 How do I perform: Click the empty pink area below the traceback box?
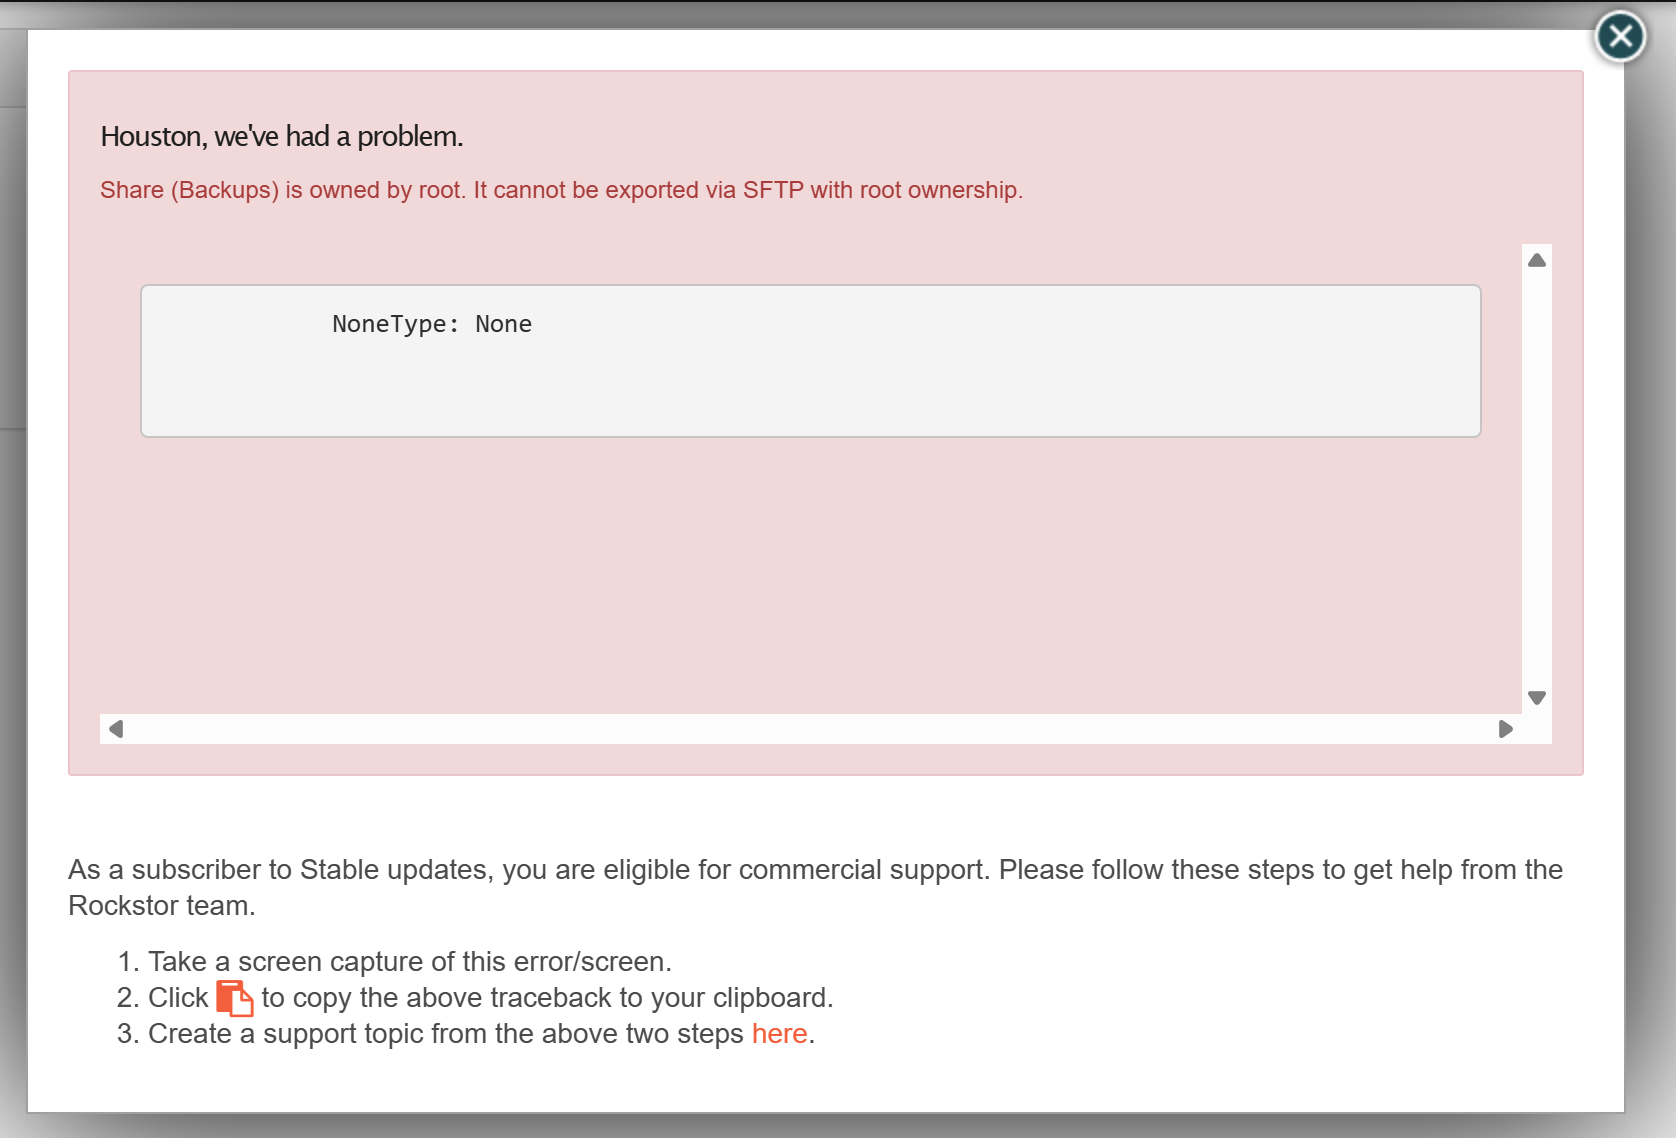(800, 580)
